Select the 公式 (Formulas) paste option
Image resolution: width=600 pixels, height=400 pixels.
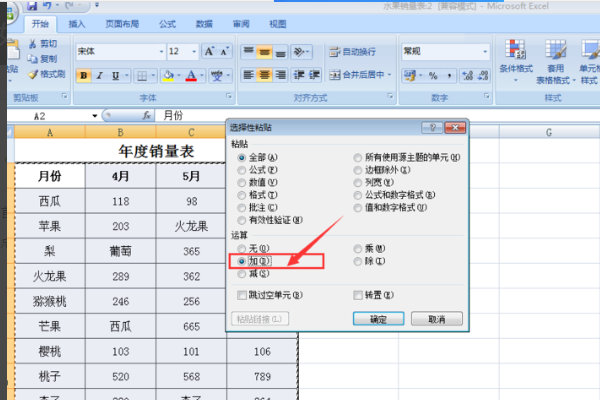[x=241, y=170]
